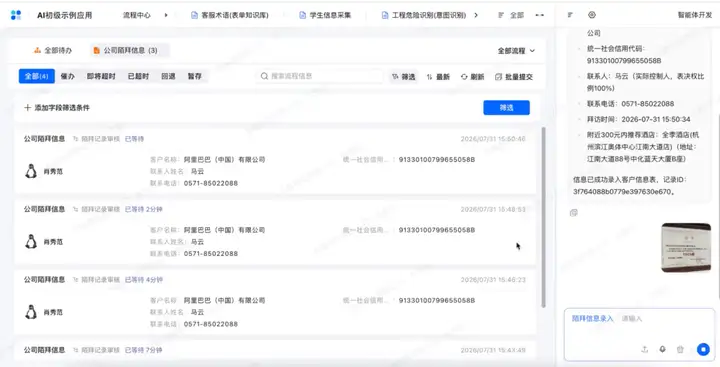The image size is (720, 367).
Task: Open the 客服术语(表单知识库) tab
Action: [230, 15]
